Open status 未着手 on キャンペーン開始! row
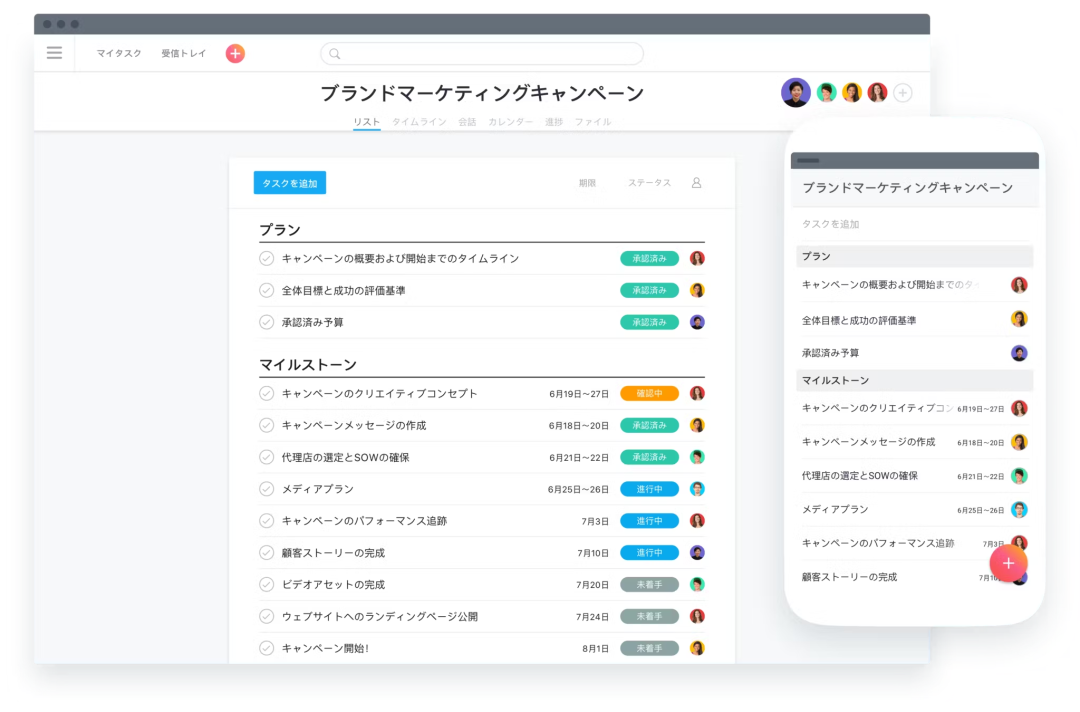The width and height of the screenshot is (1080, 712). click(x=650, y=648)
